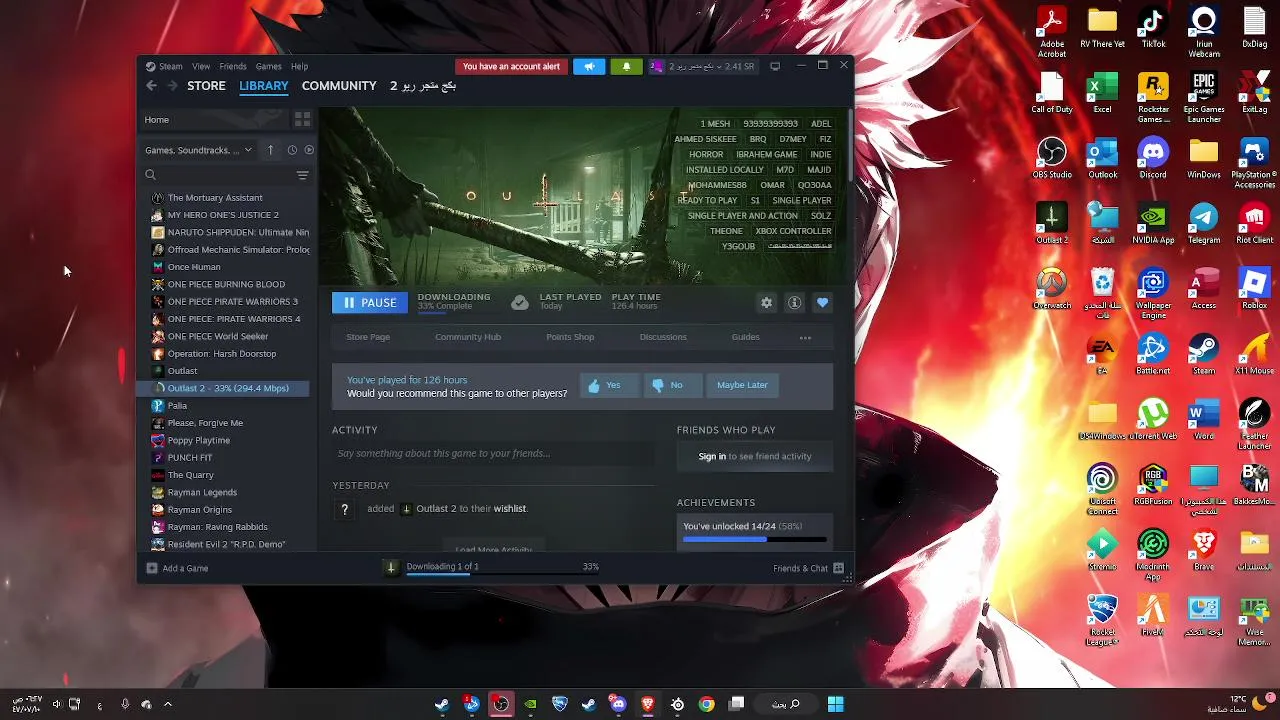Open Outlast 2 manage gear icon
The image size is (1280, 720).
(766, 303)
